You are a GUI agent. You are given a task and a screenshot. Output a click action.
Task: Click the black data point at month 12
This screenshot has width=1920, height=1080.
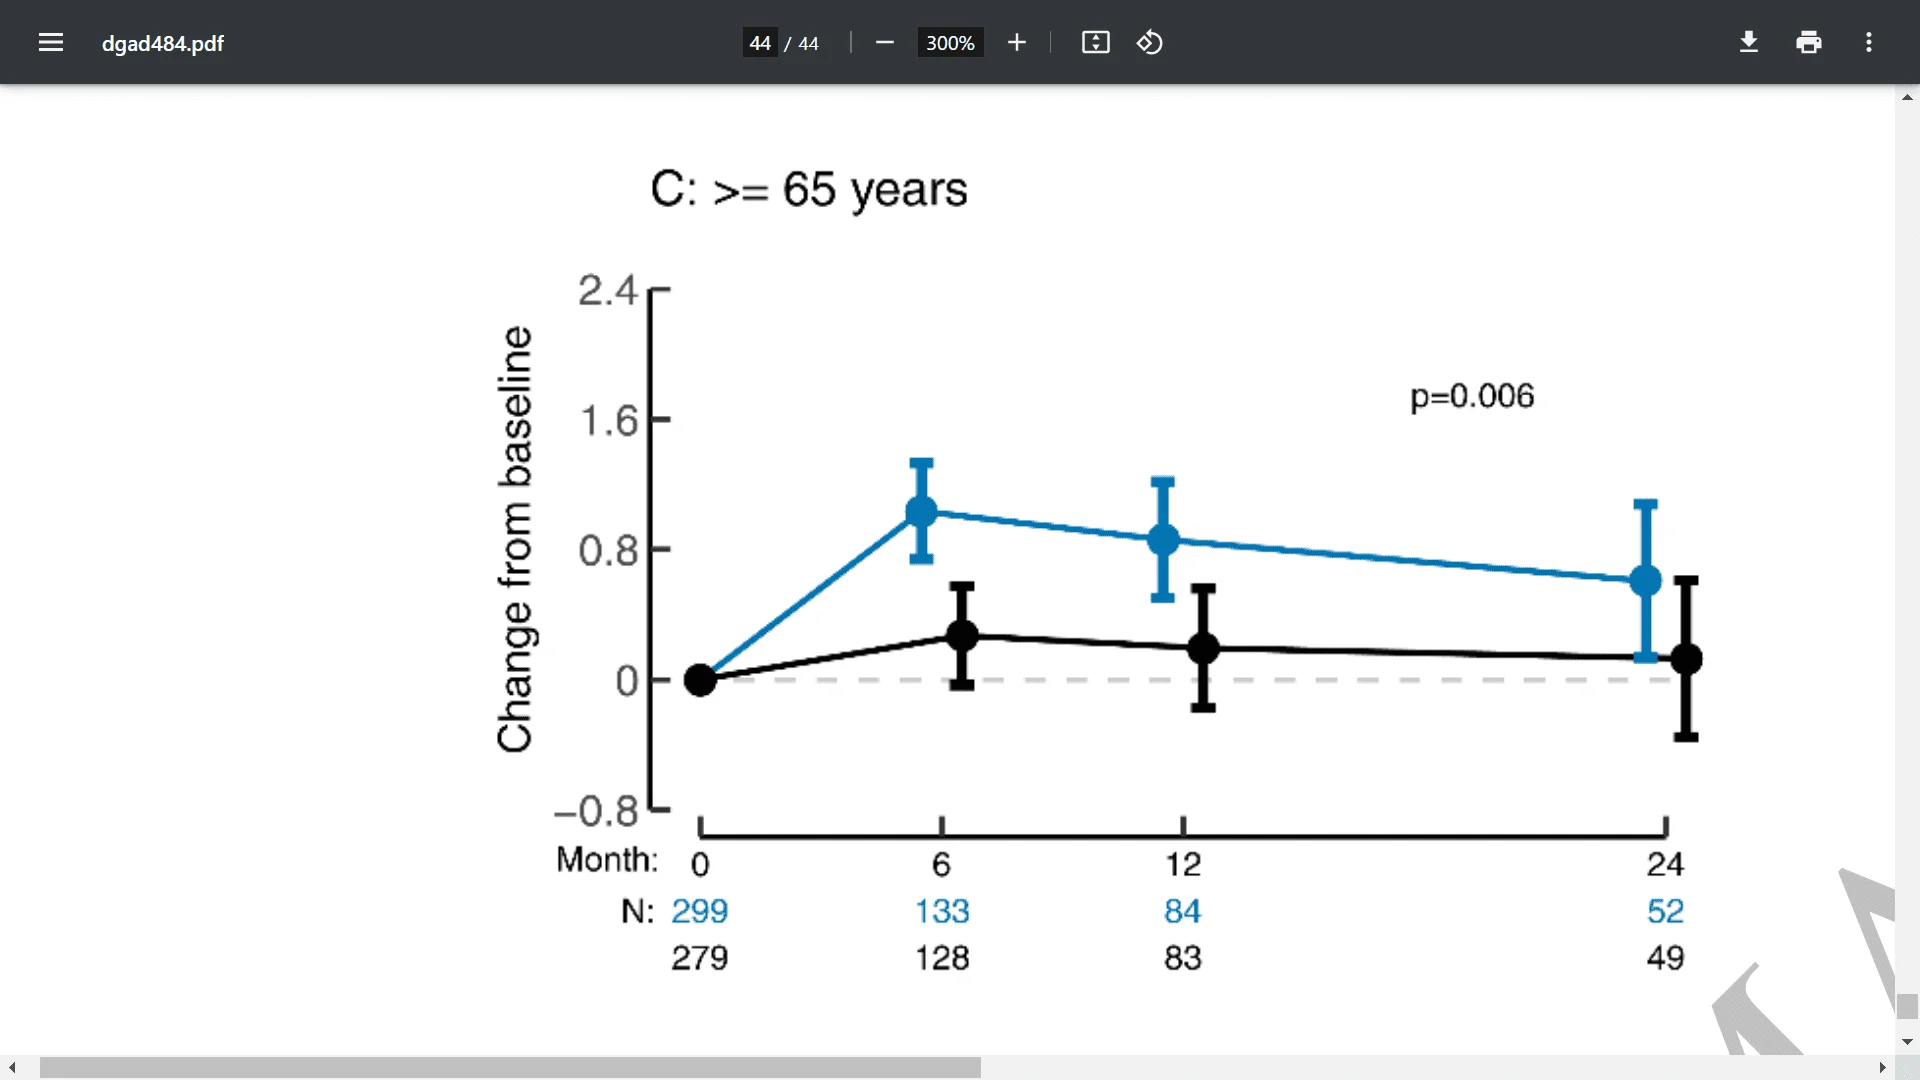click(1203, 648)
